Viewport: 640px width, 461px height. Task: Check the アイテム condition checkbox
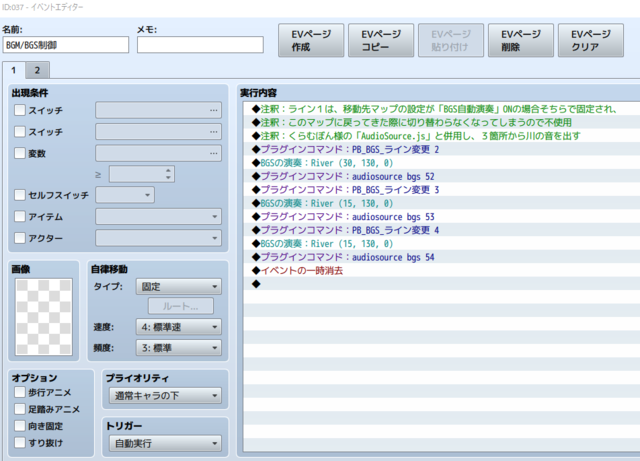coord(20,216)
